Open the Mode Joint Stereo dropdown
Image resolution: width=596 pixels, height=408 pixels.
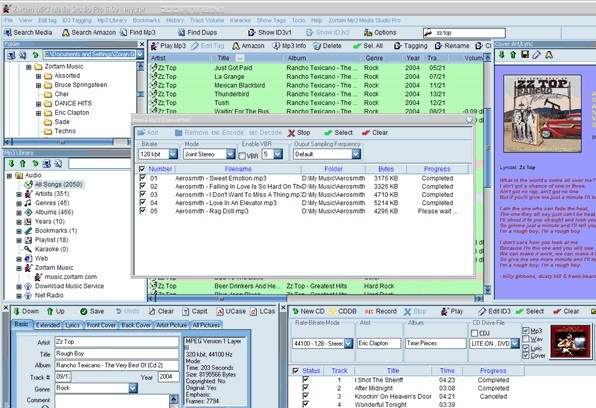[231, 154]
